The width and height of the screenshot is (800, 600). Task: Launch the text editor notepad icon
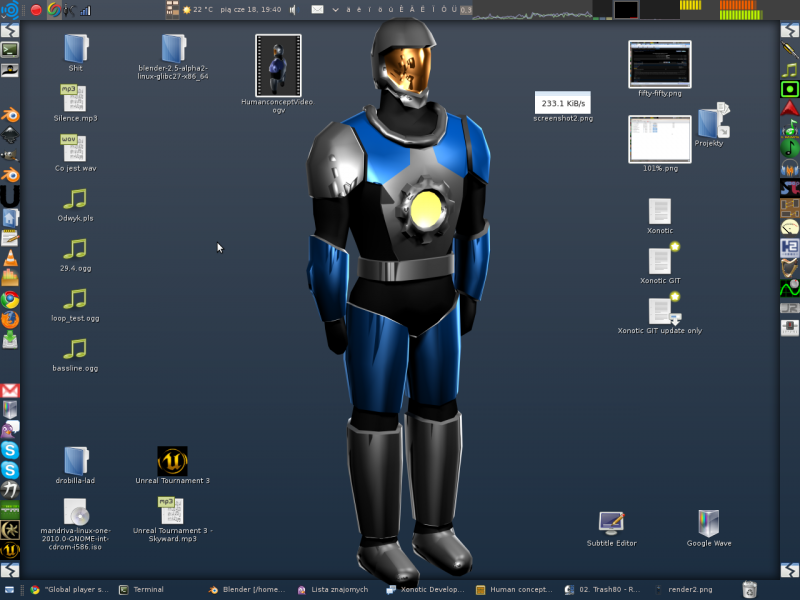10,237
